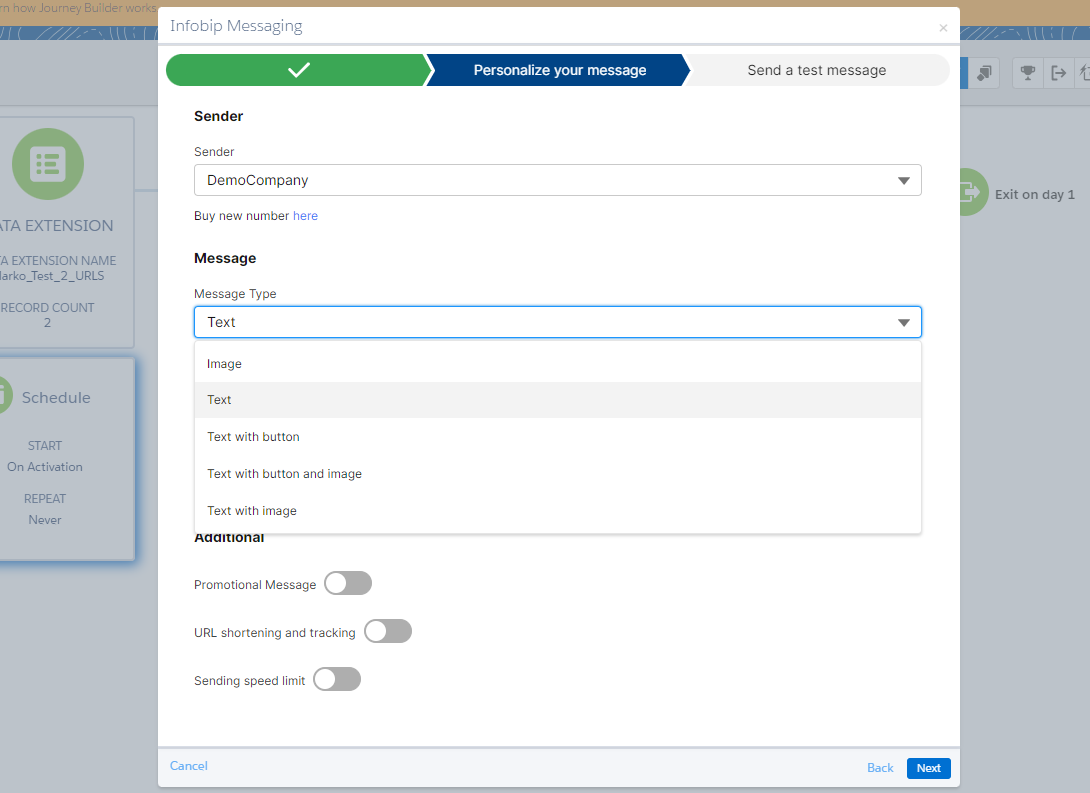The width and height of the screenshot is (1090, 793).
Task: Go Back to the previous step
Action: 879,768
